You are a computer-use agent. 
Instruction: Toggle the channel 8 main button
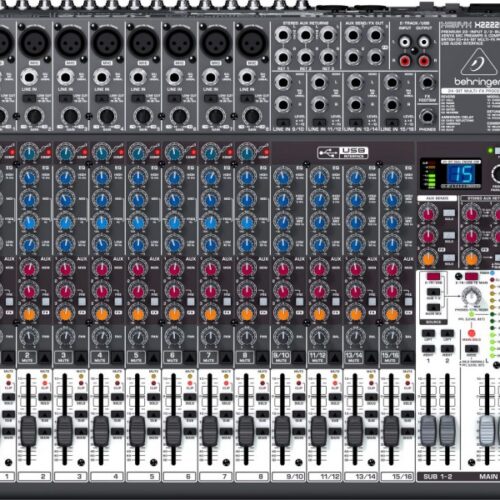[262, 432]
